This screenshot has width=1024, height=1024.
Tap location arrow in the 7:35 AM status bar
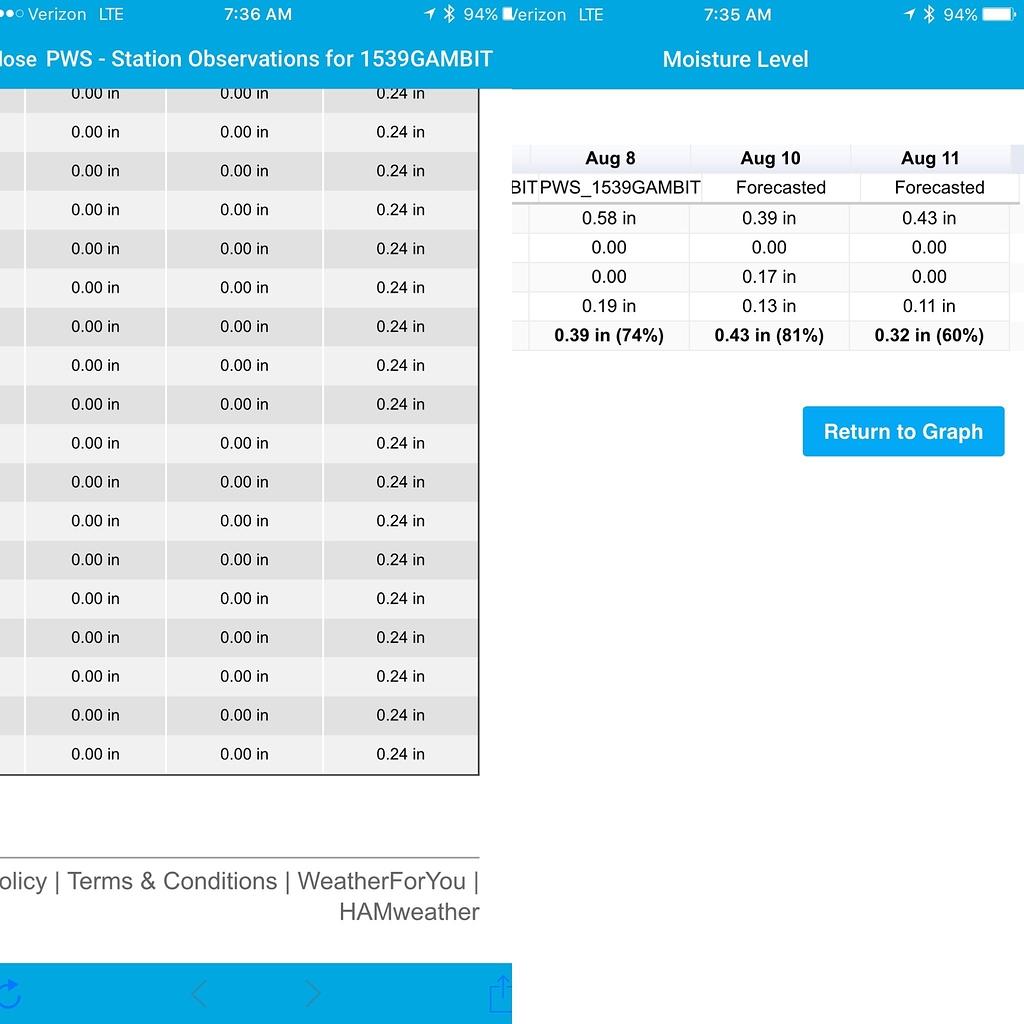908,14
